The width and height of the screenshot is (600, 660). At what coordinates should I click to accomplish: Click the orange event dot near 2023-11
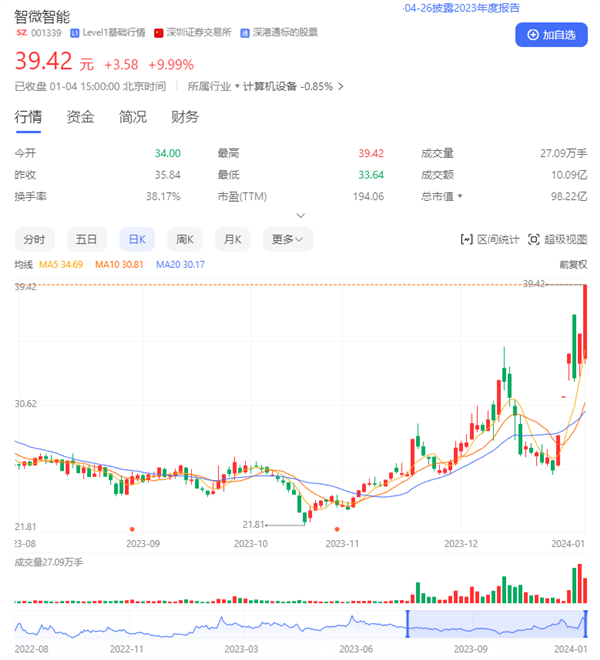point(339,528)
